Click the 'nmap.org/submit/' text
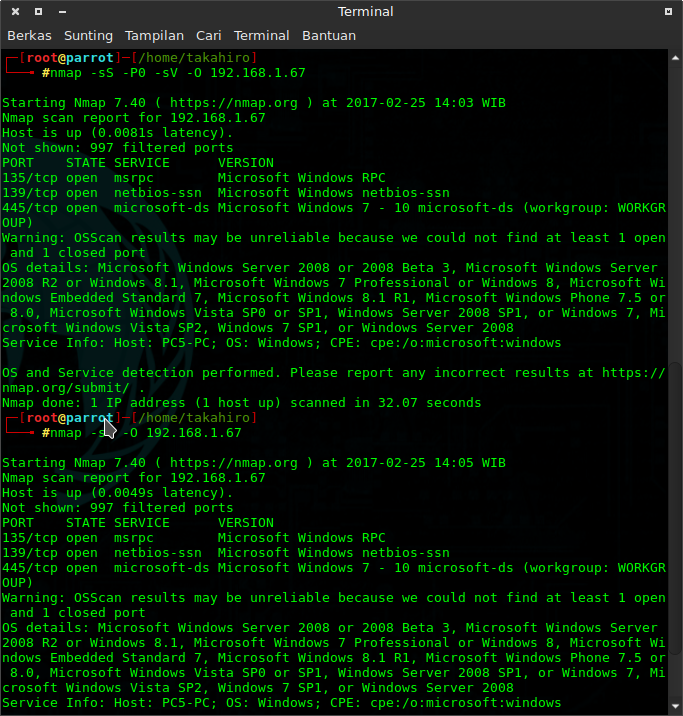Viewport: 683px width, 716px height. tap(66, 388)
